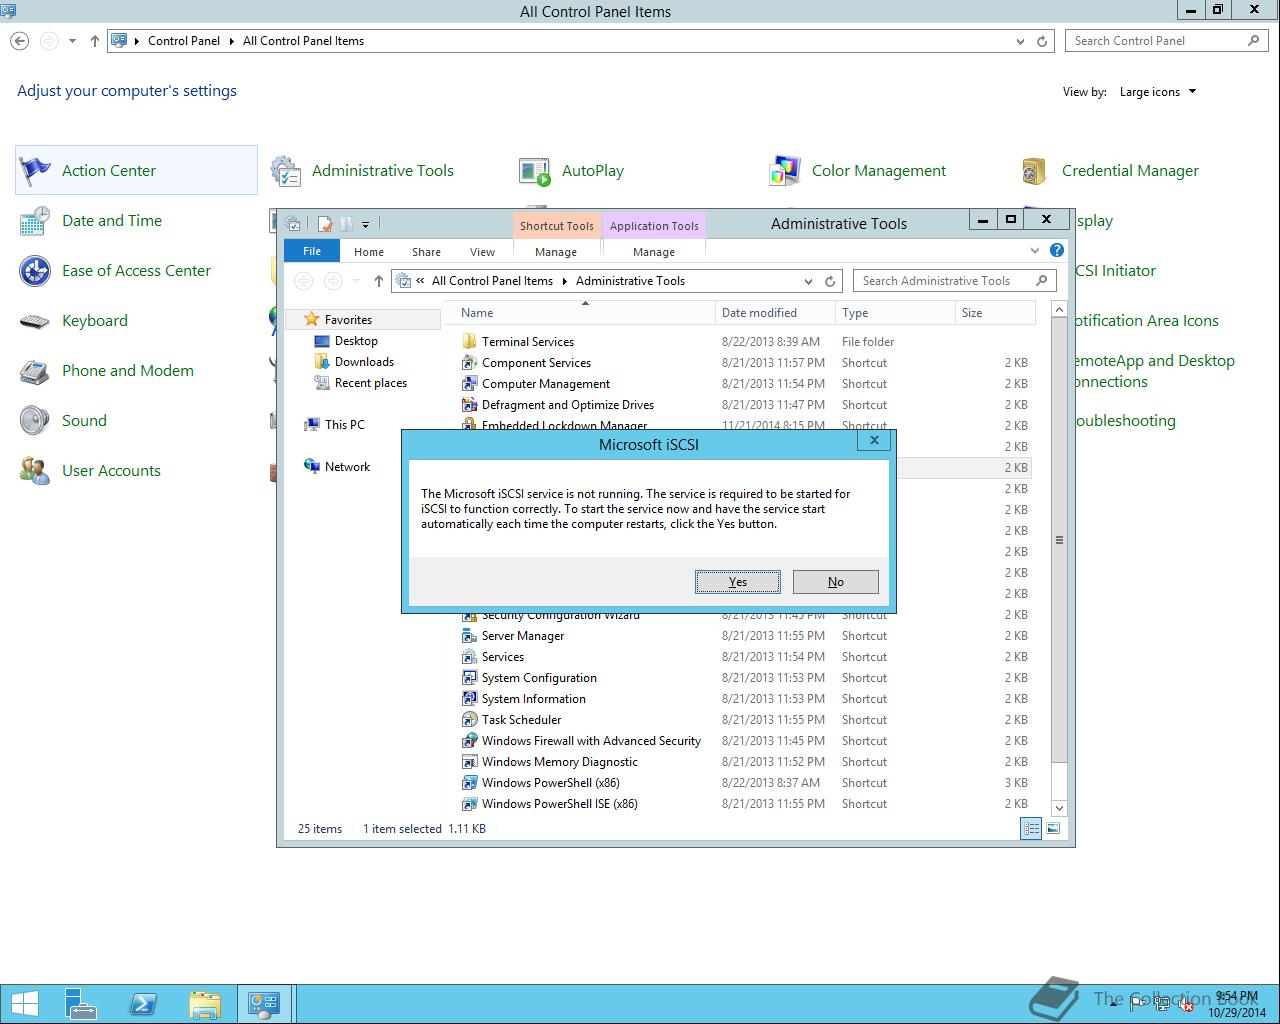Refresh the Administrative Tools folder
1280x1024 pixels.
click(830, 281)
